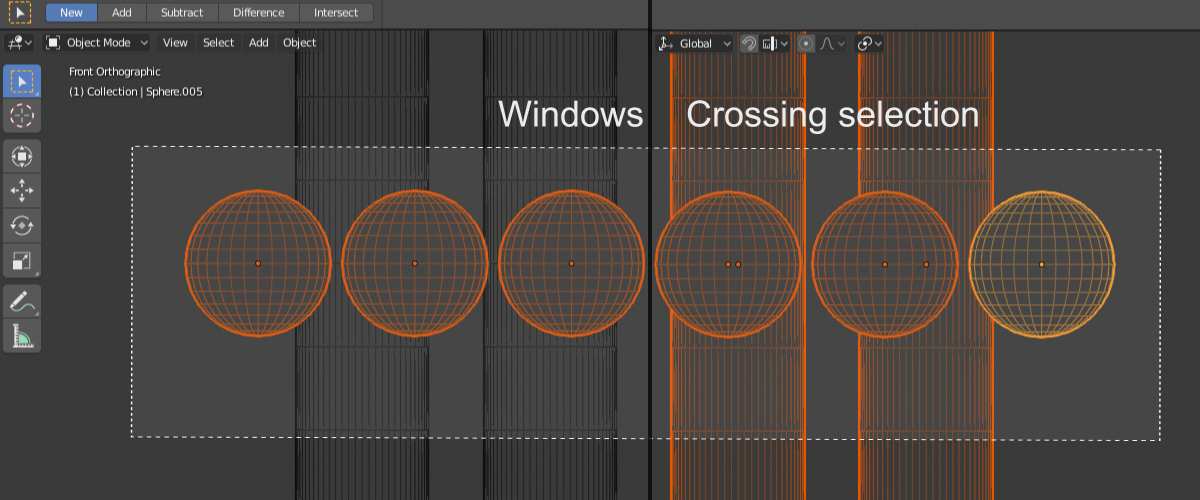This screenshot has width=1200, height=500.
Task: Click the "(1) Collection | Sphere.005" label
Action: (136, 92)
